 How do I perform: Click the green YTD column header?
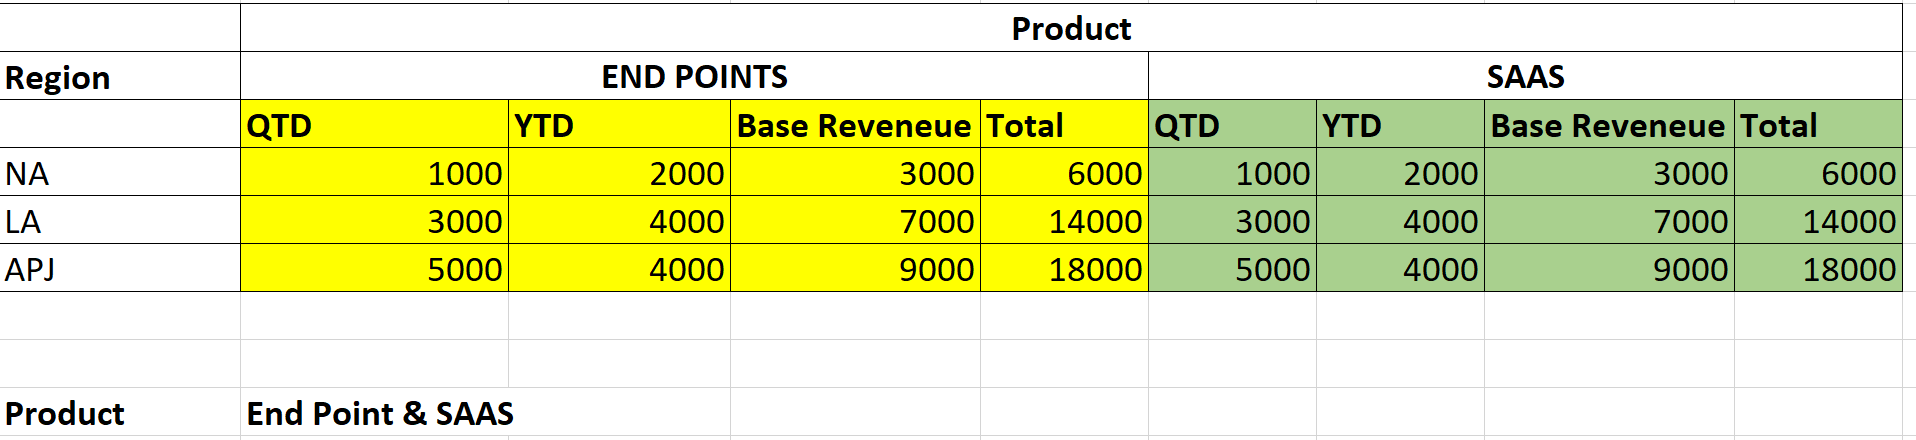point(1400,124)
